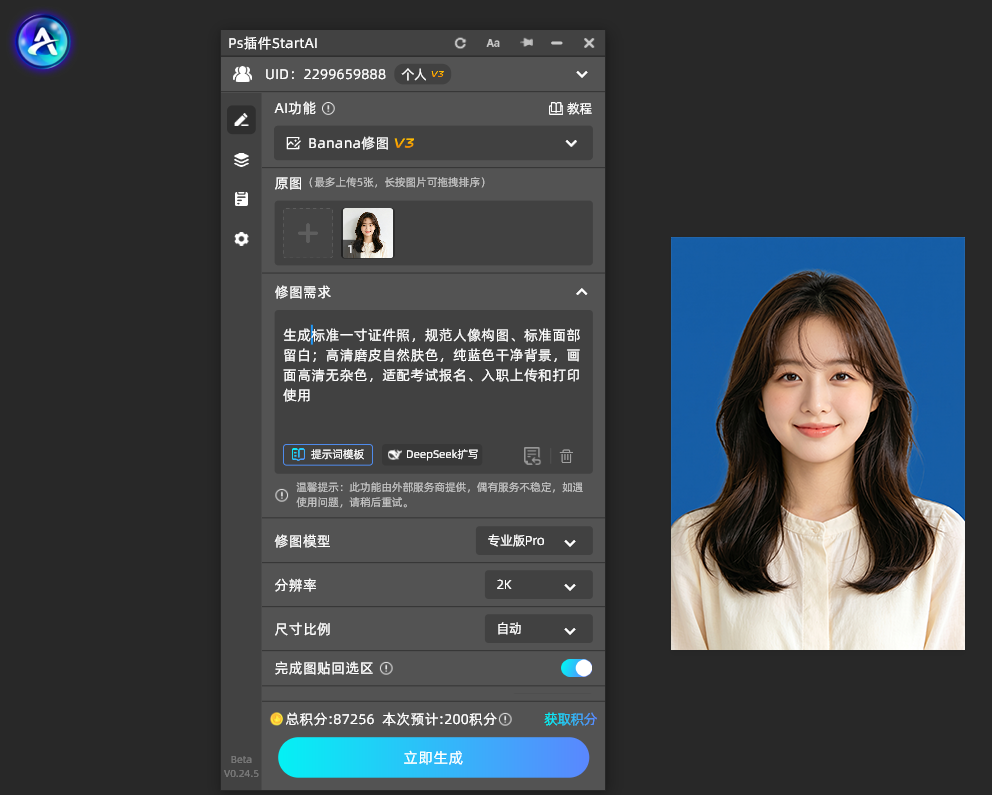Screen dimensions: 992x795
Task: Open the settings gear in sidebar
Action: point(241,239)
